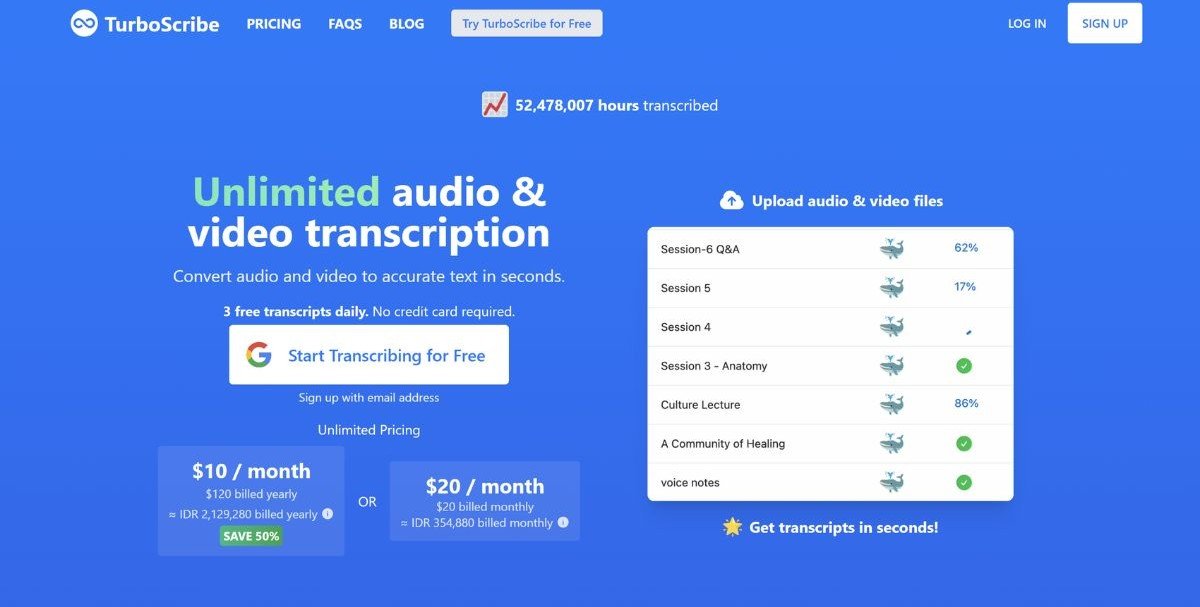Click the 3 free transcripts daily text
The width and height of the screenshot is (1200, 607).
coord(296,312)
